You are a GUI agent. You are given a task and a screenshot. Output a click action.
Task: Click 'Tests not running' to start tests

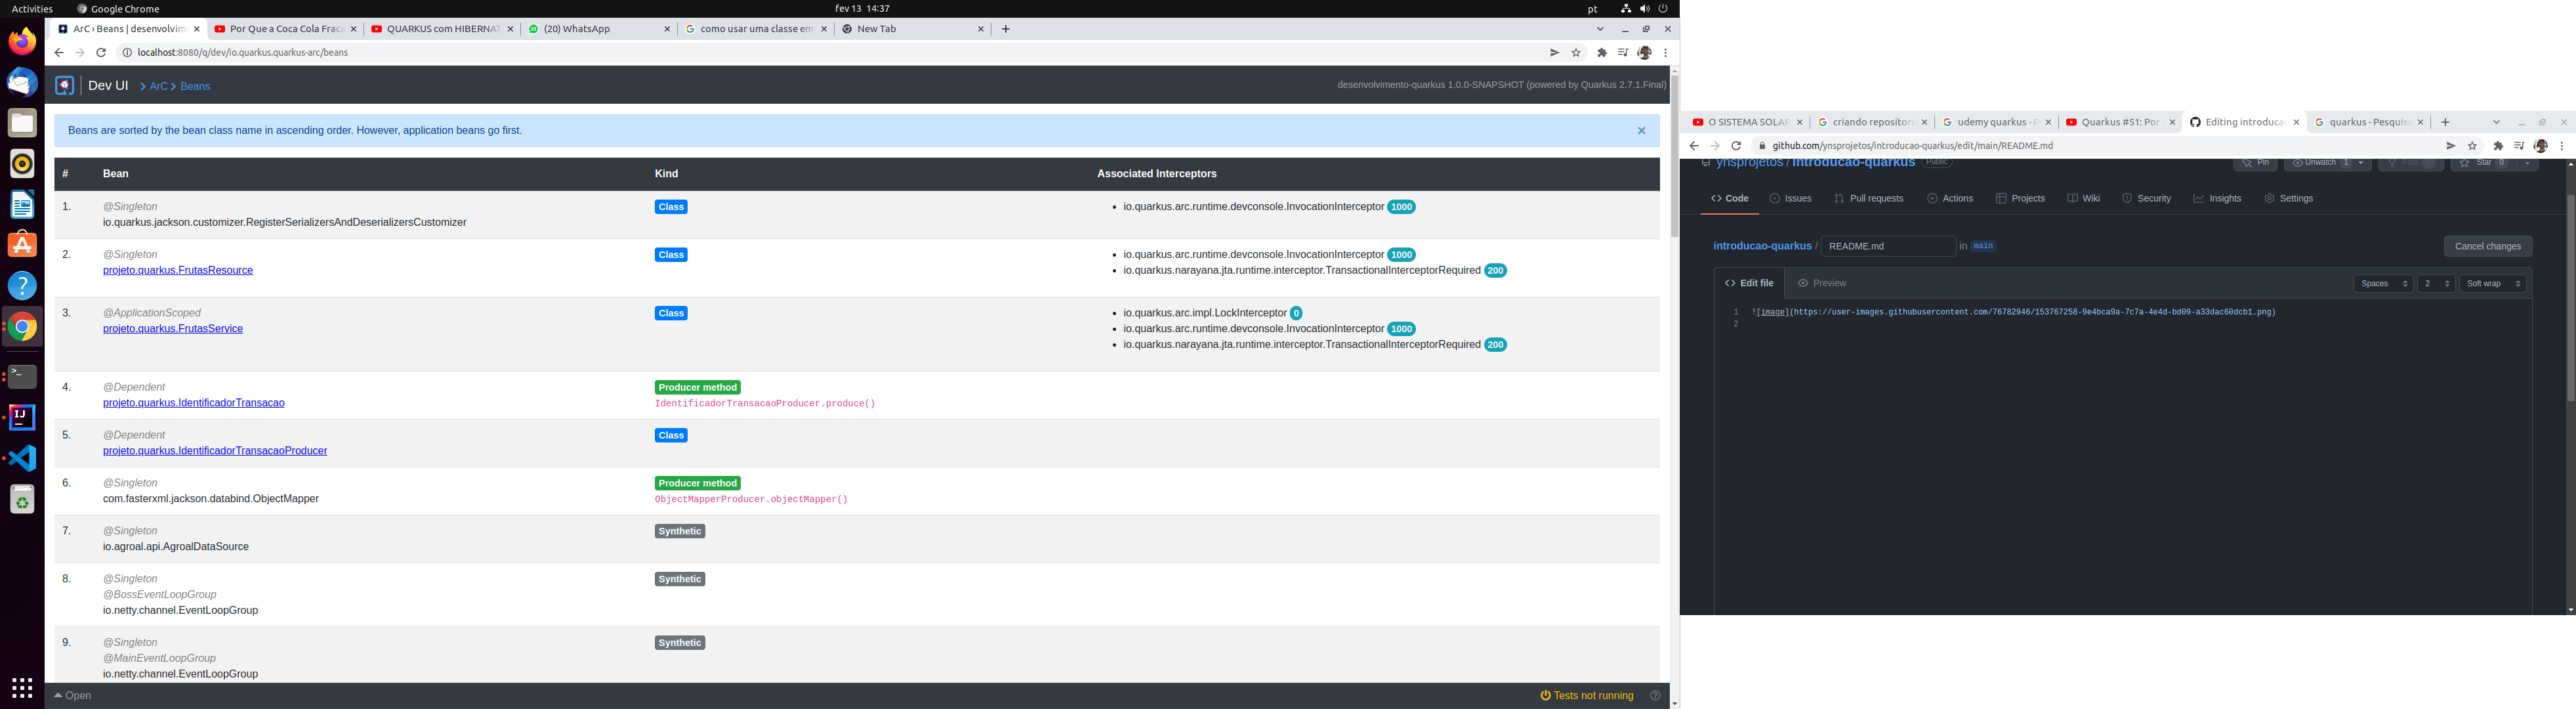tap(1588, 695)
